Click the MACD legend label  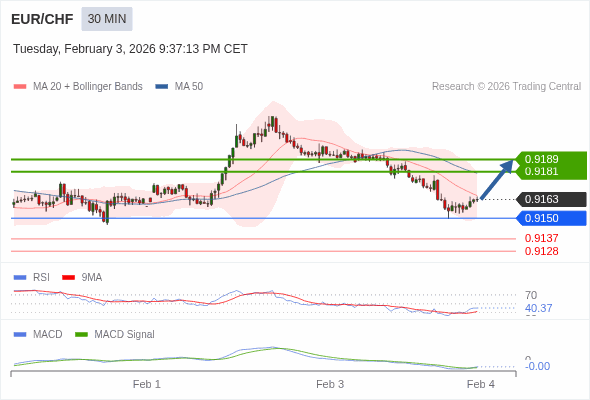pos(48,335)
